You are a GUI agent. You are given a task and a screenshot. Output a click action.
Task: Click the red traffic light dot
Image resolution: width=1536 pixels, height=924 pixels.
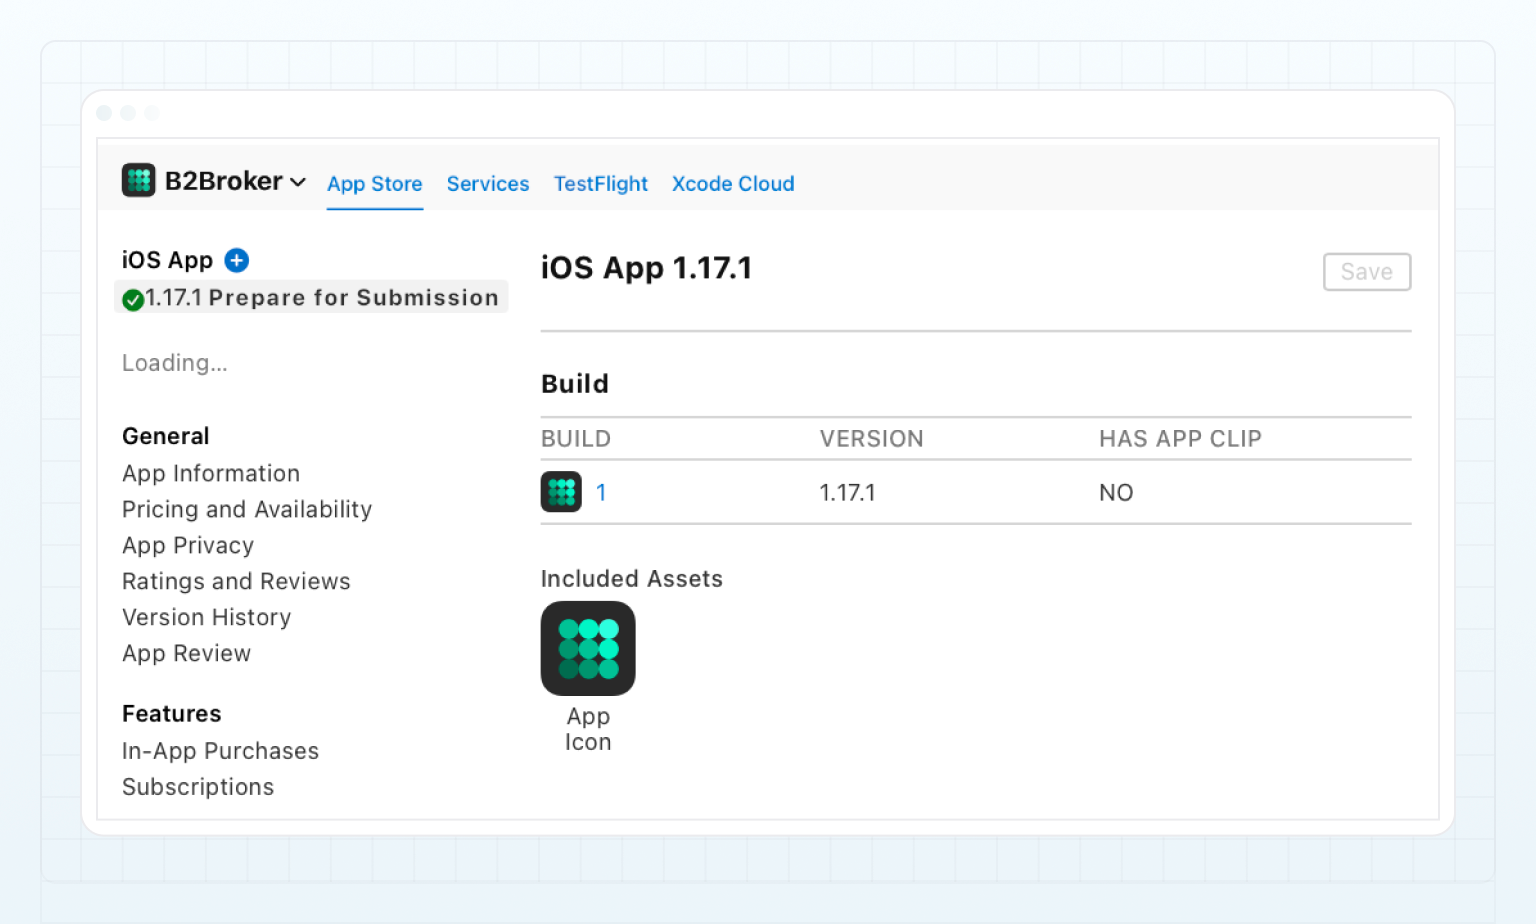click(x=104, y=113)
